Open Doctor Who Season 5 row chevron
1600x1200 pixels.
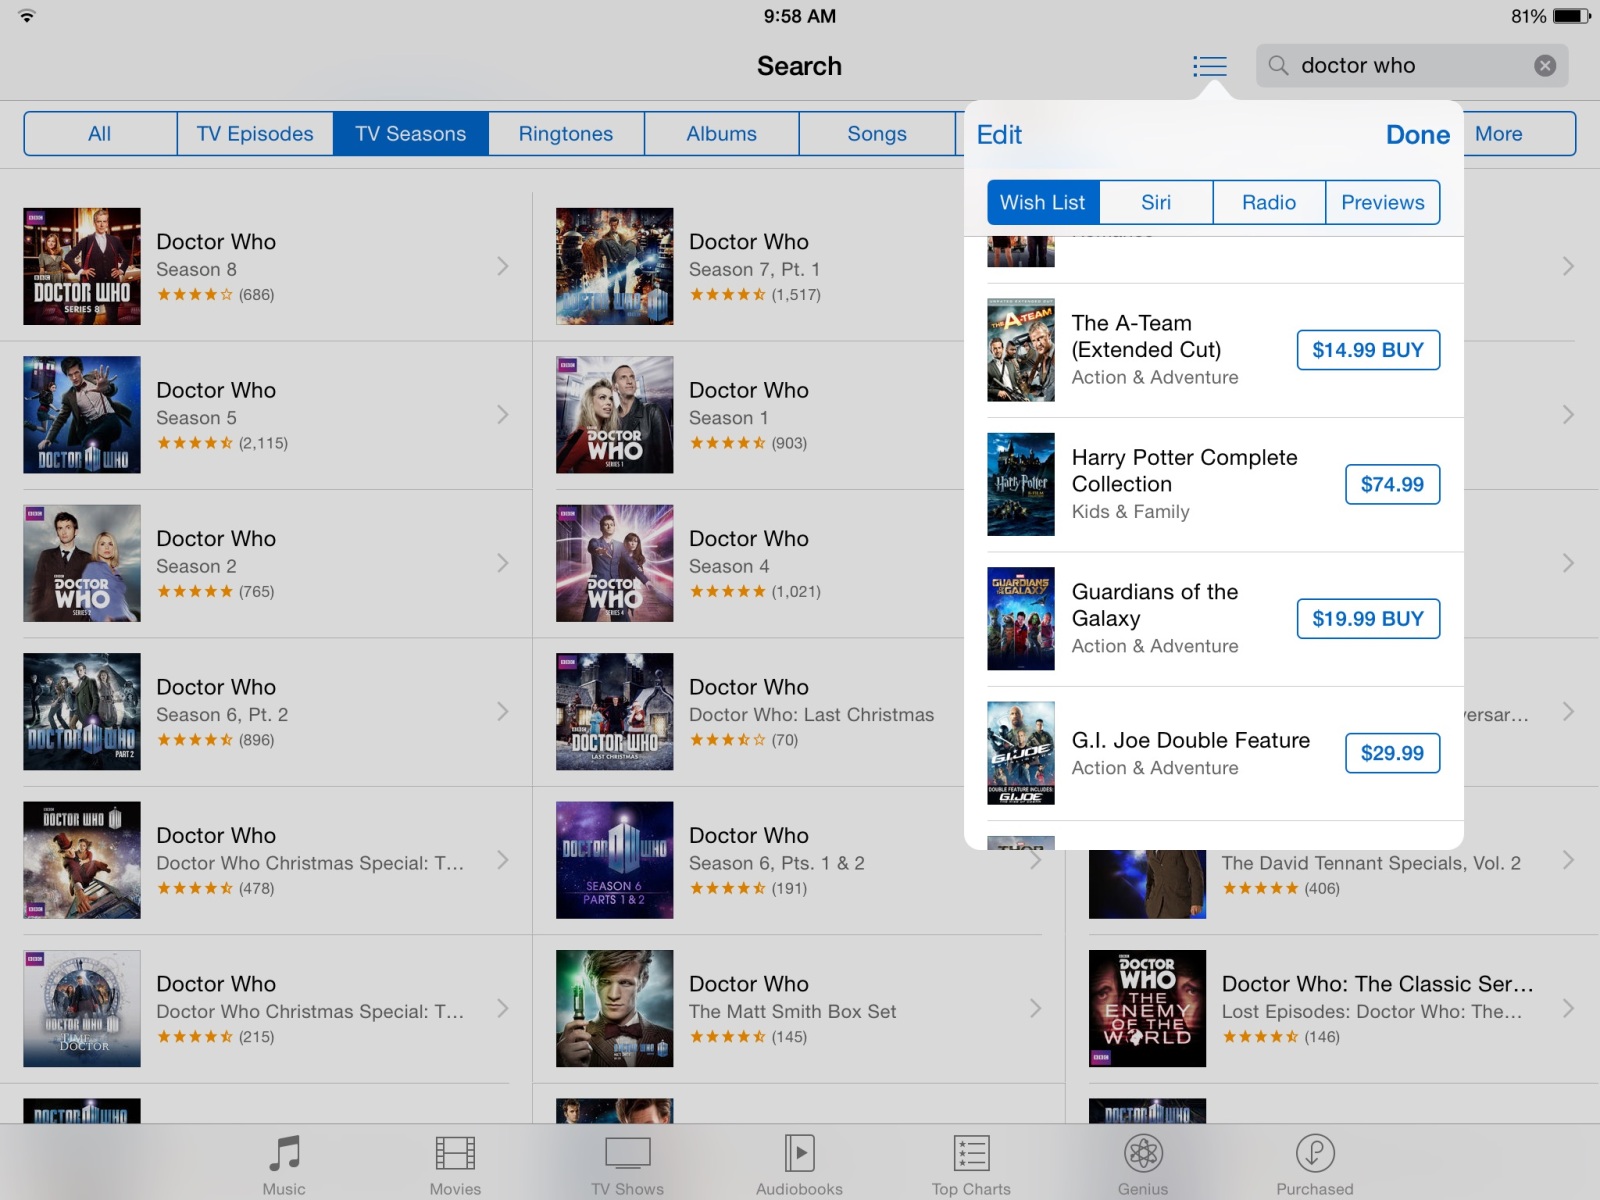(503, 414)
